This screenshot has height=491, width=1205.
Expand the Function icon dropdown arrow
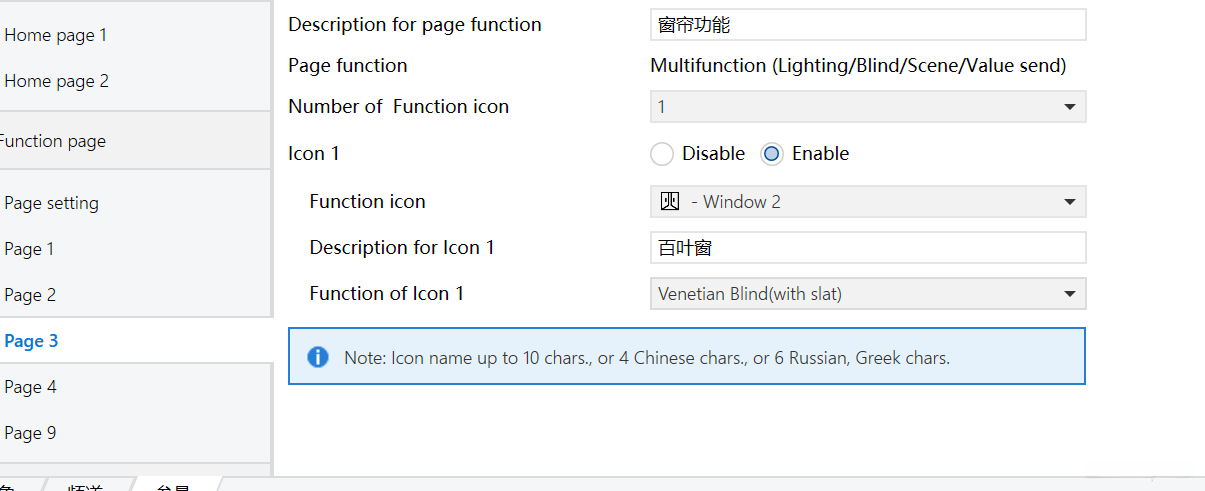1070,202
